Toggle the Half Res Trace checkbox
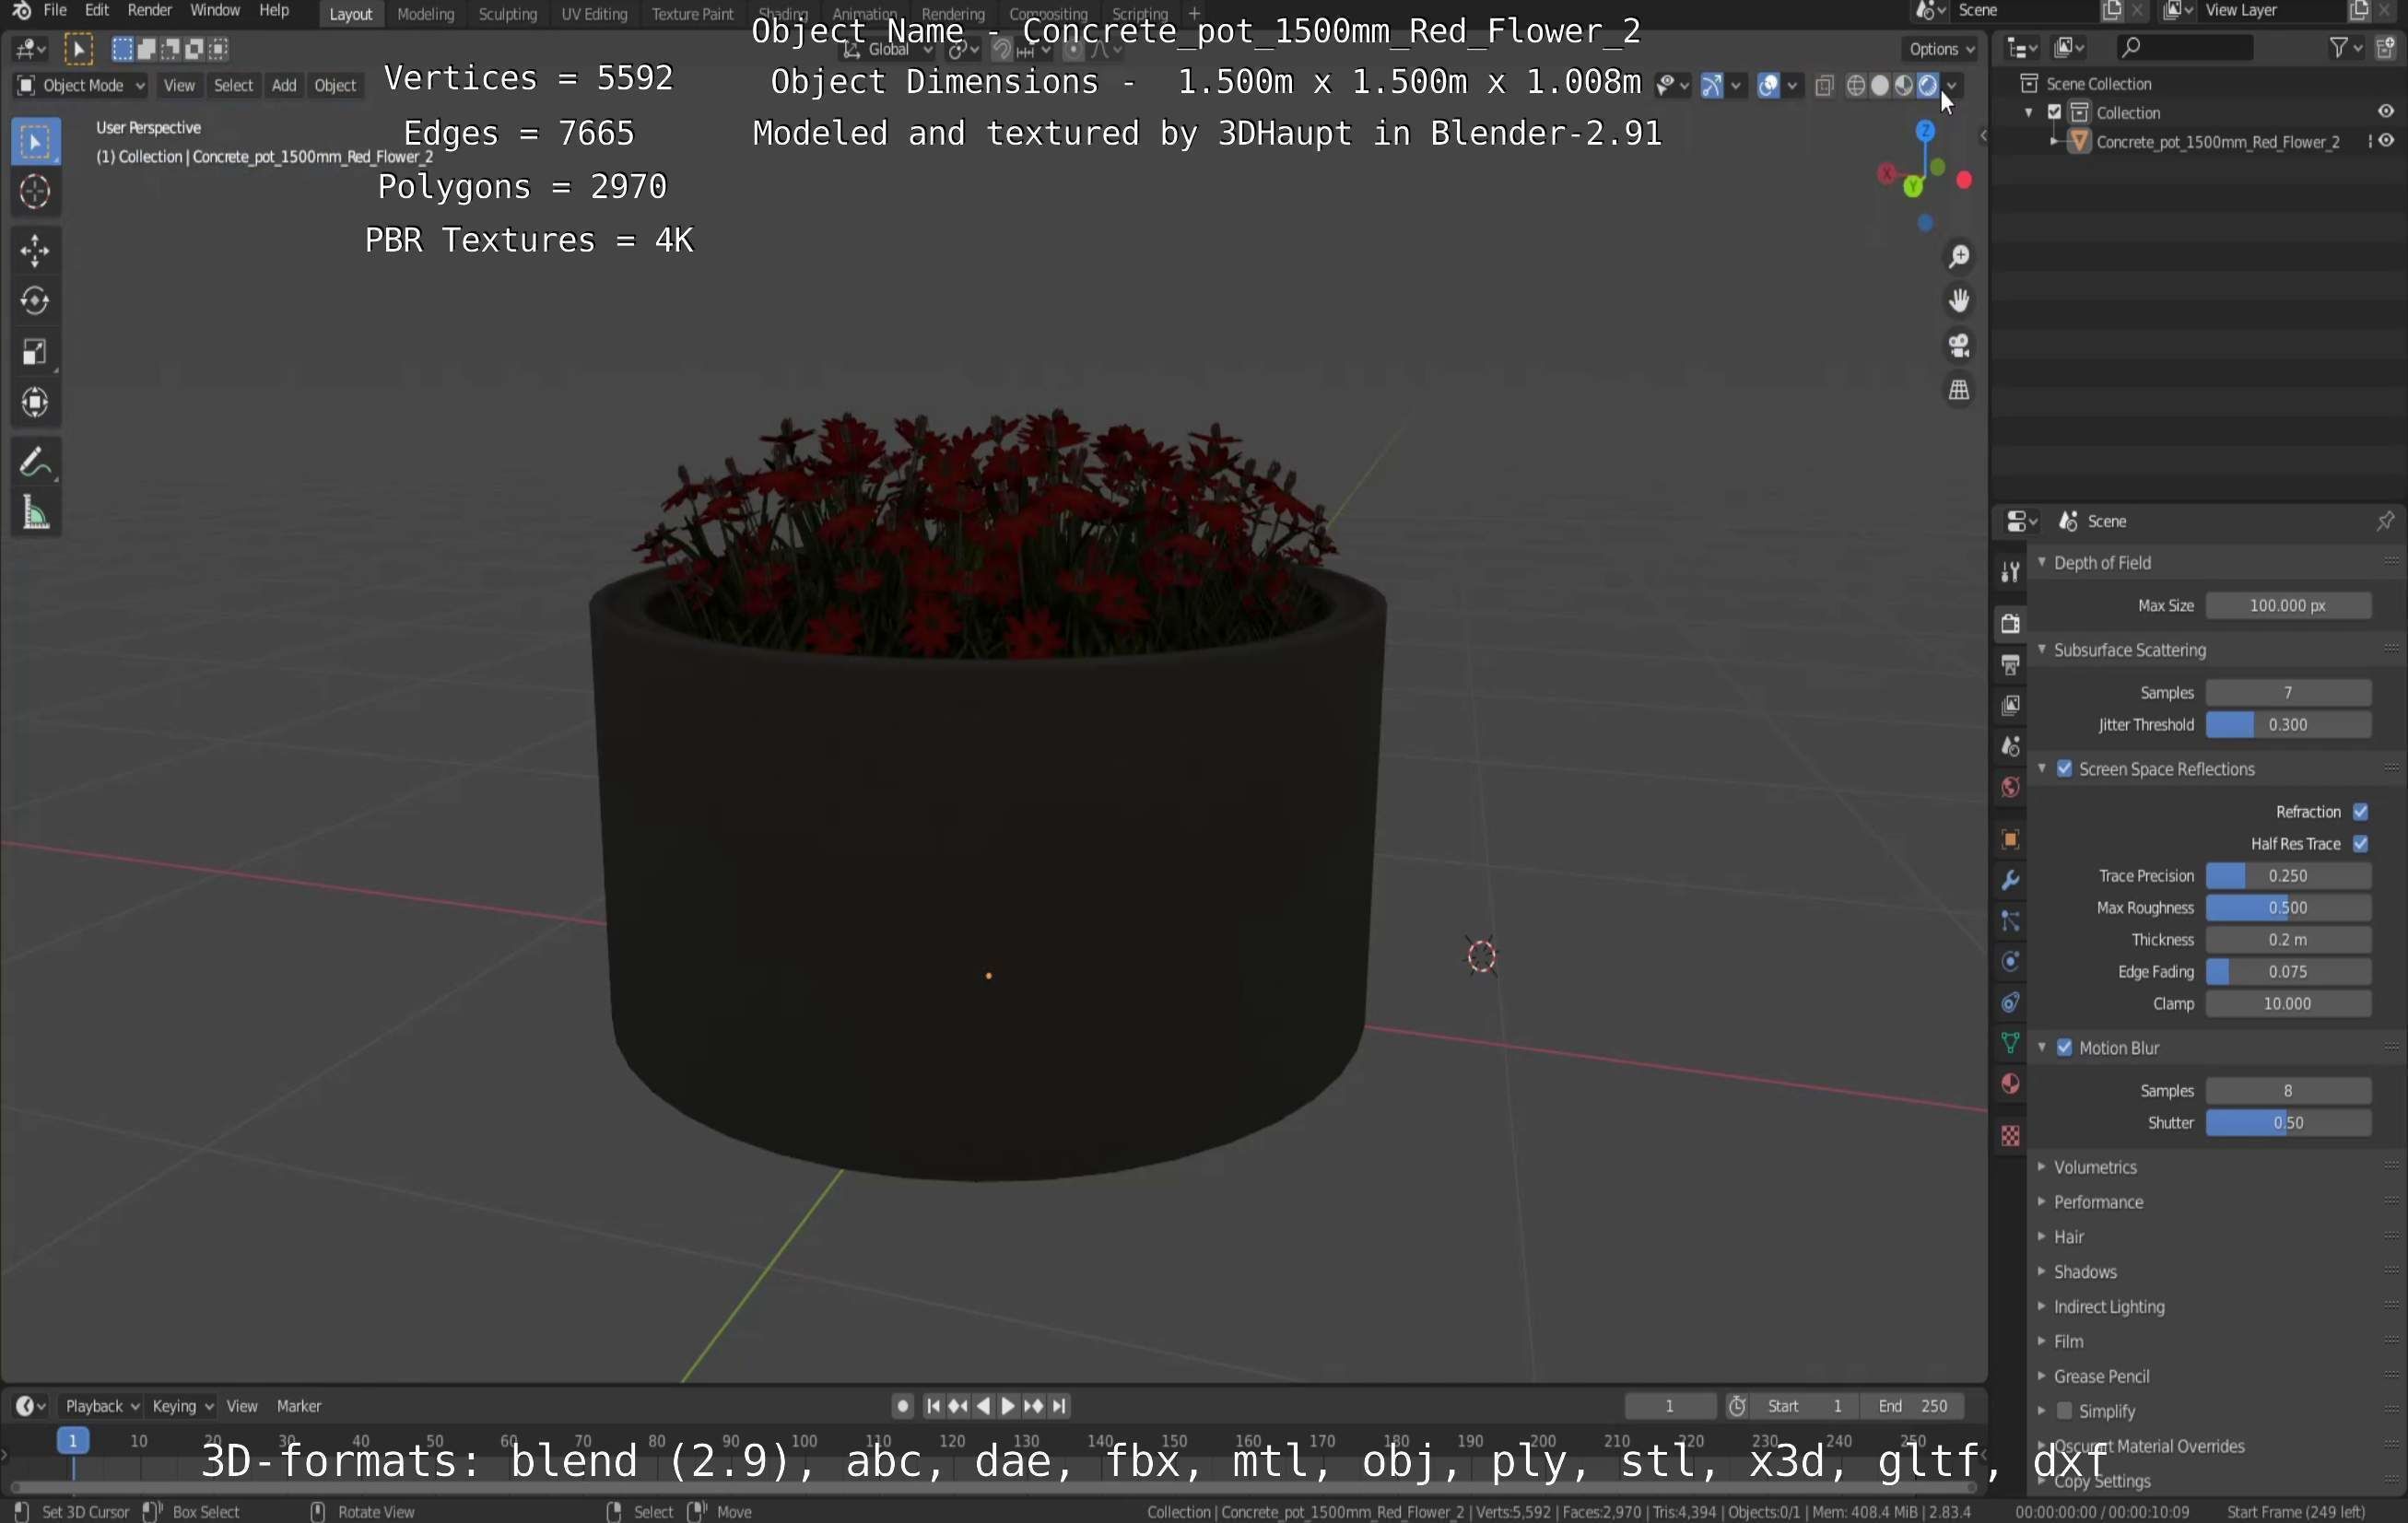2408x1523 pixels. 2361,844
